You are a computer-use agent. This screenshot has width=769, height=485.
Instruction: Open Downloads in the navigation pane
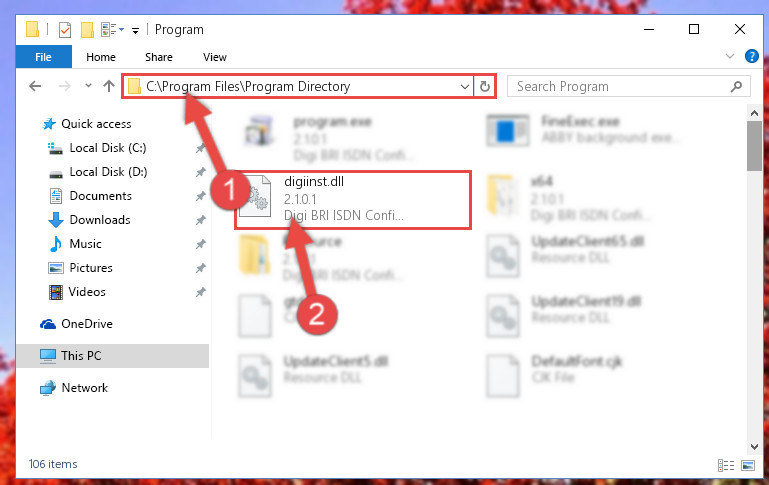tap(100, 220)
